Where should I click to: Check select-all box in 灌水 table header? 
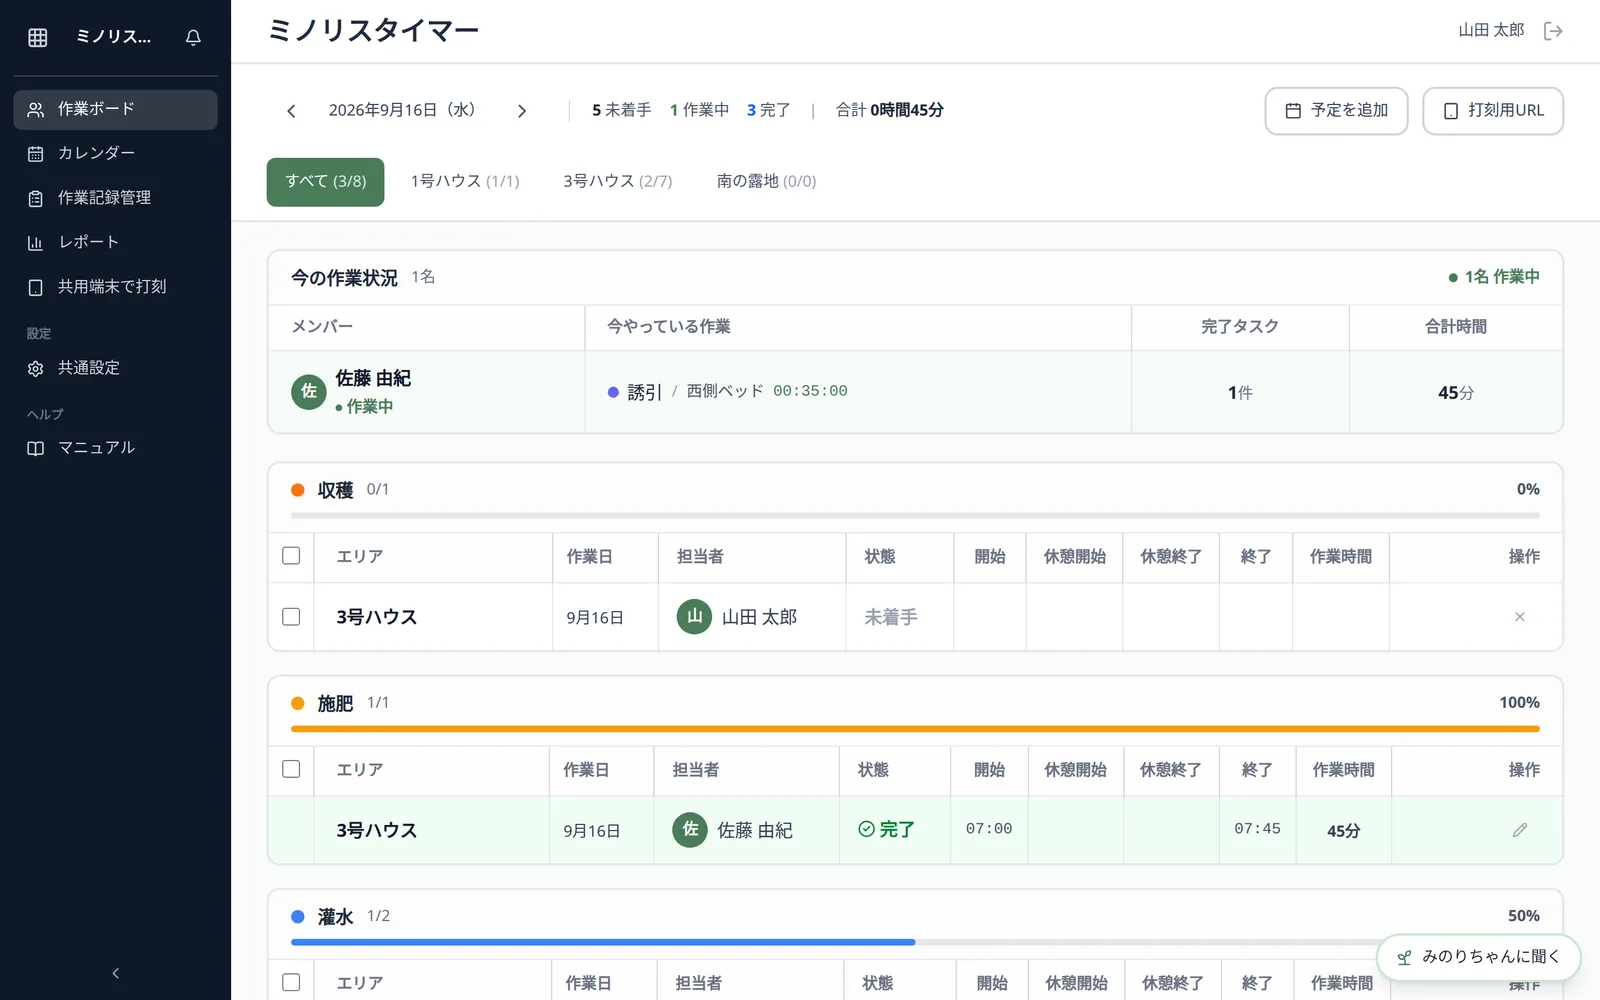click(291, 982)
